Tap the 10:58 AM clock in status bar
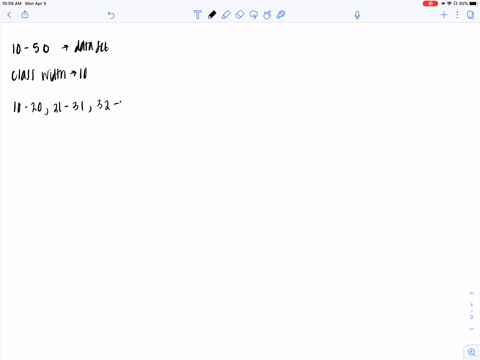The height and width of the screenshot is (360, 480). 12,3
